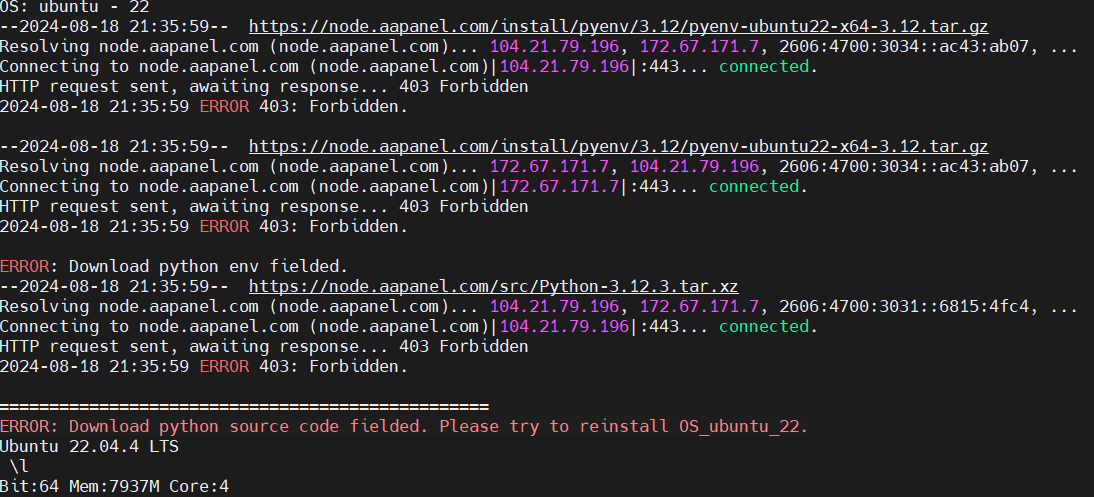Click the '\l' text line
The image size is (1094, 497).
point(19,466)
